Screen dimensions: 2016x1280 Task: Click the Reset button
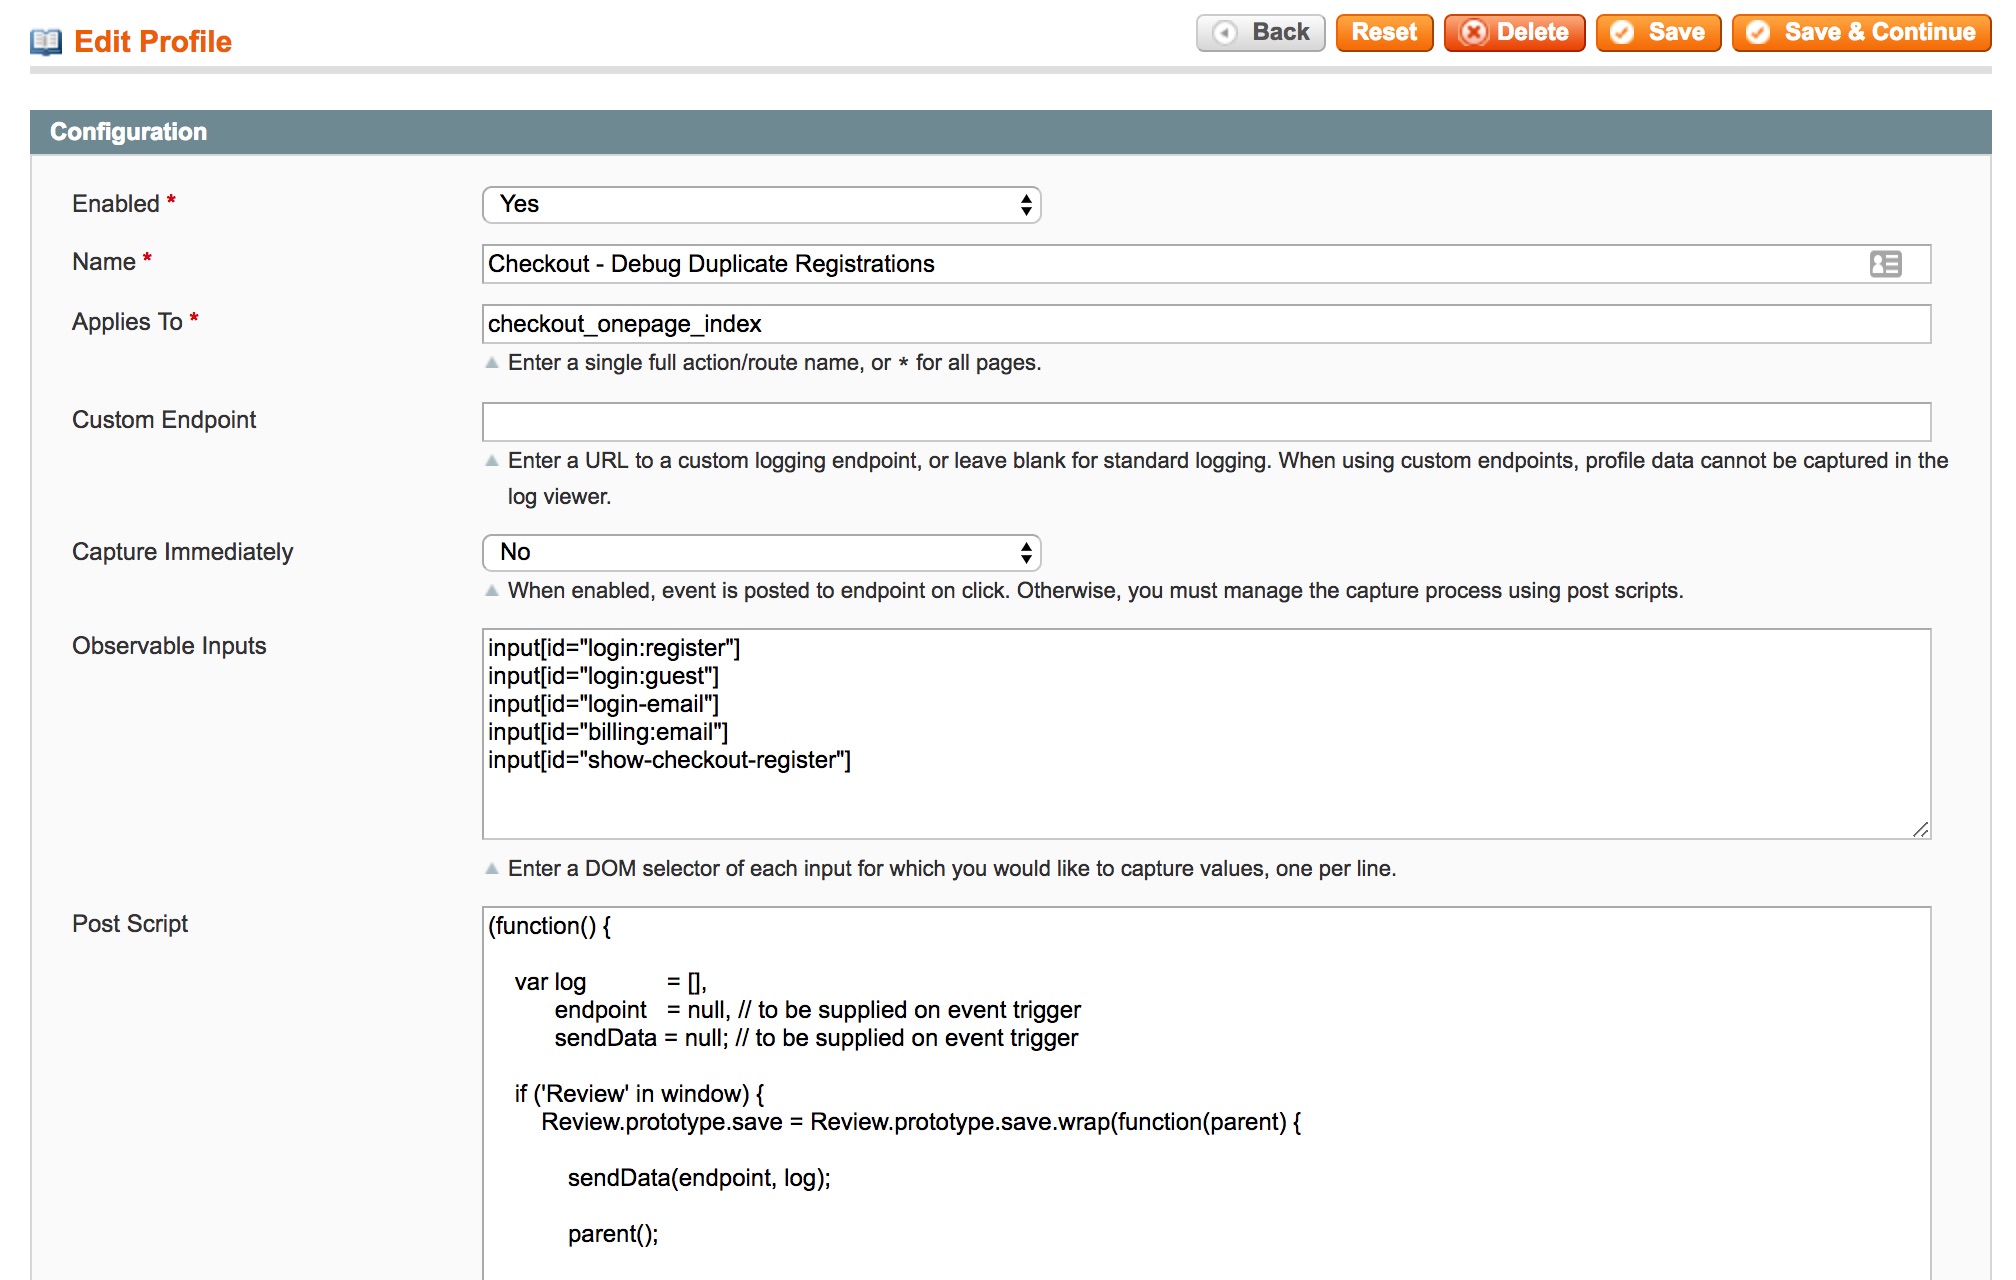coord(1384,33)
